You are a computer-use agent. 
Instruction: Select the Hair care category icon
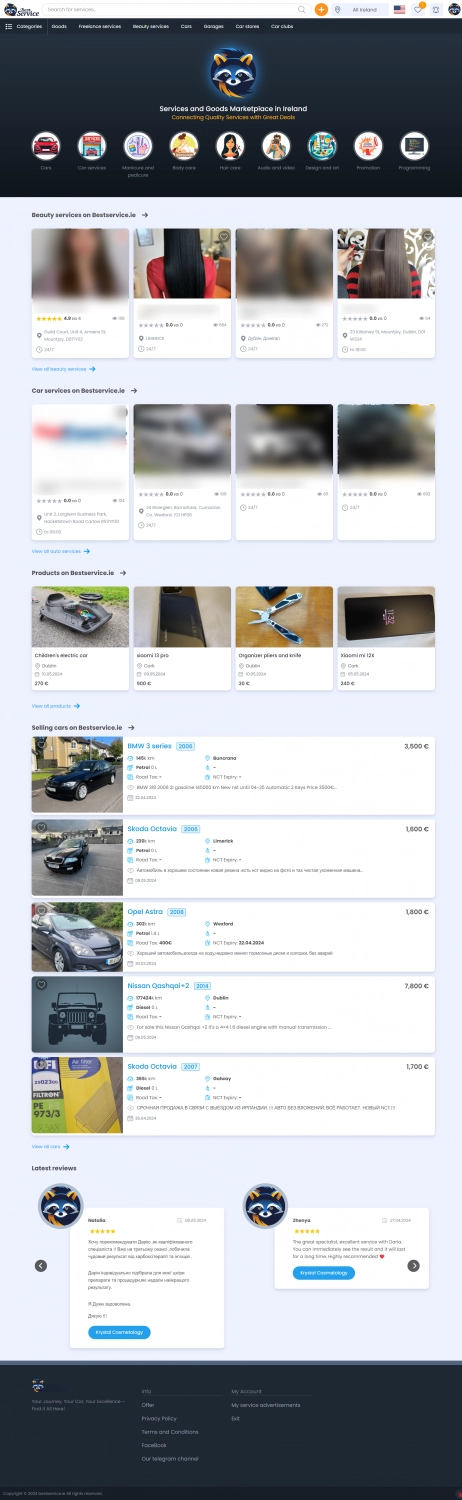click(230, 146)
